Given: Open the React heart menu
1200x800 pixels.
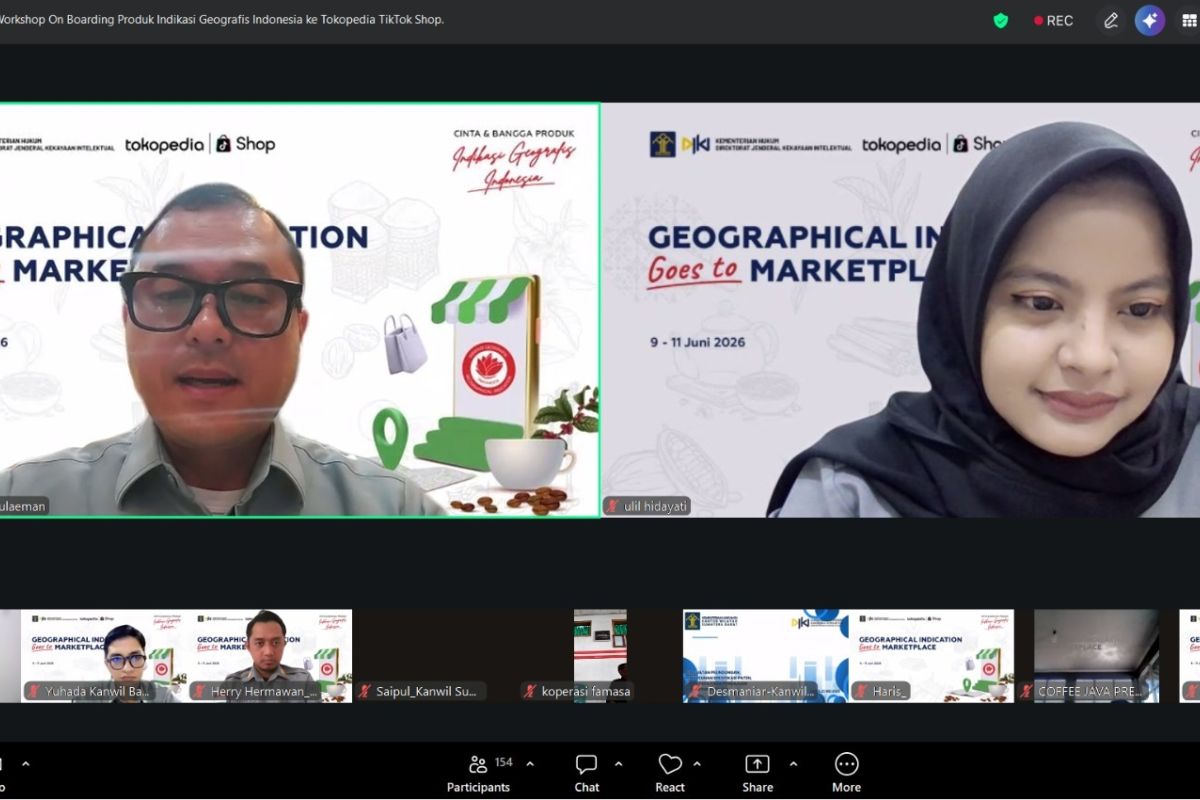Looking at the screenshot, I should click(670, 773).
